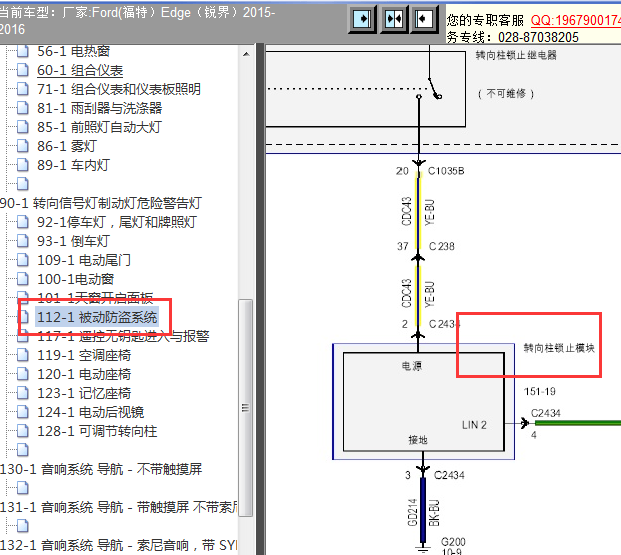Select 132-1 音响系统 导航 - 索尼音响 entry
The image size is (621, 555).
pyautogui.click(x=119, y=545)
